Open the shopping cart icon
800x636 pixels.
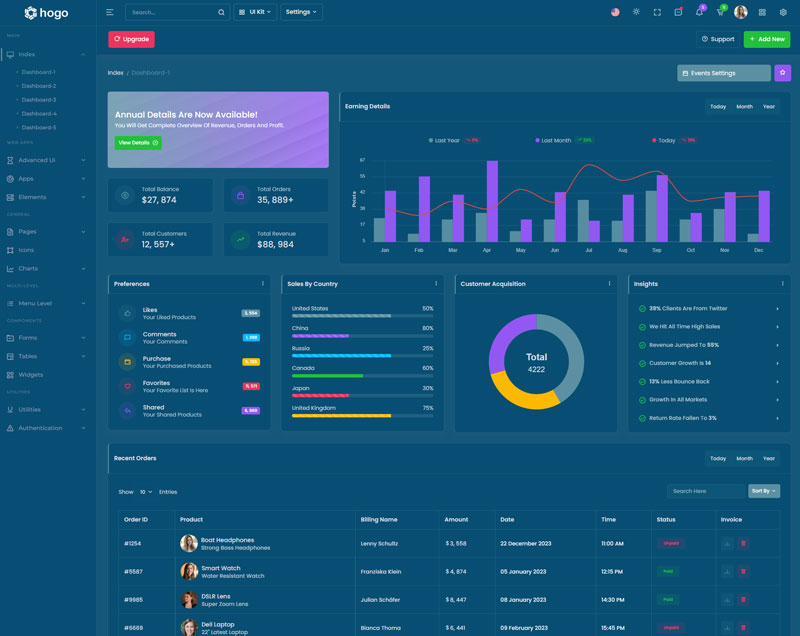click(x=720, y=13)
